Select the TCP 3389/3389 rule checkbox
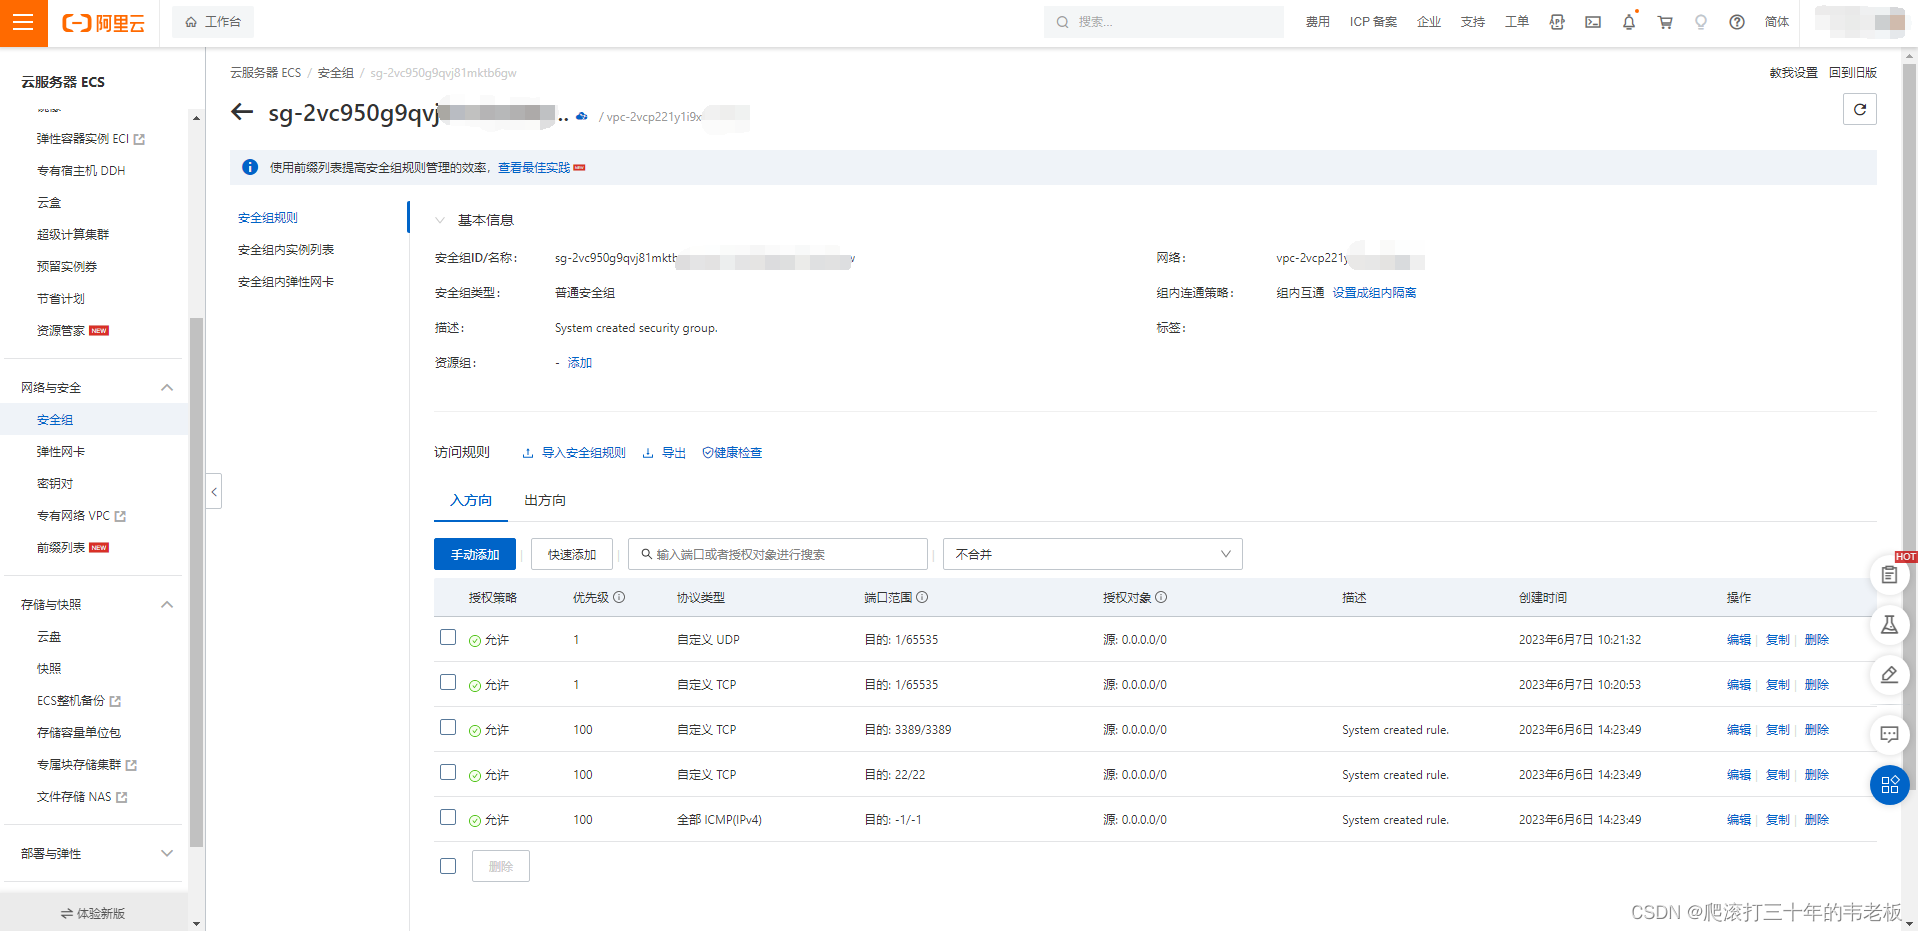 point(448,727)
